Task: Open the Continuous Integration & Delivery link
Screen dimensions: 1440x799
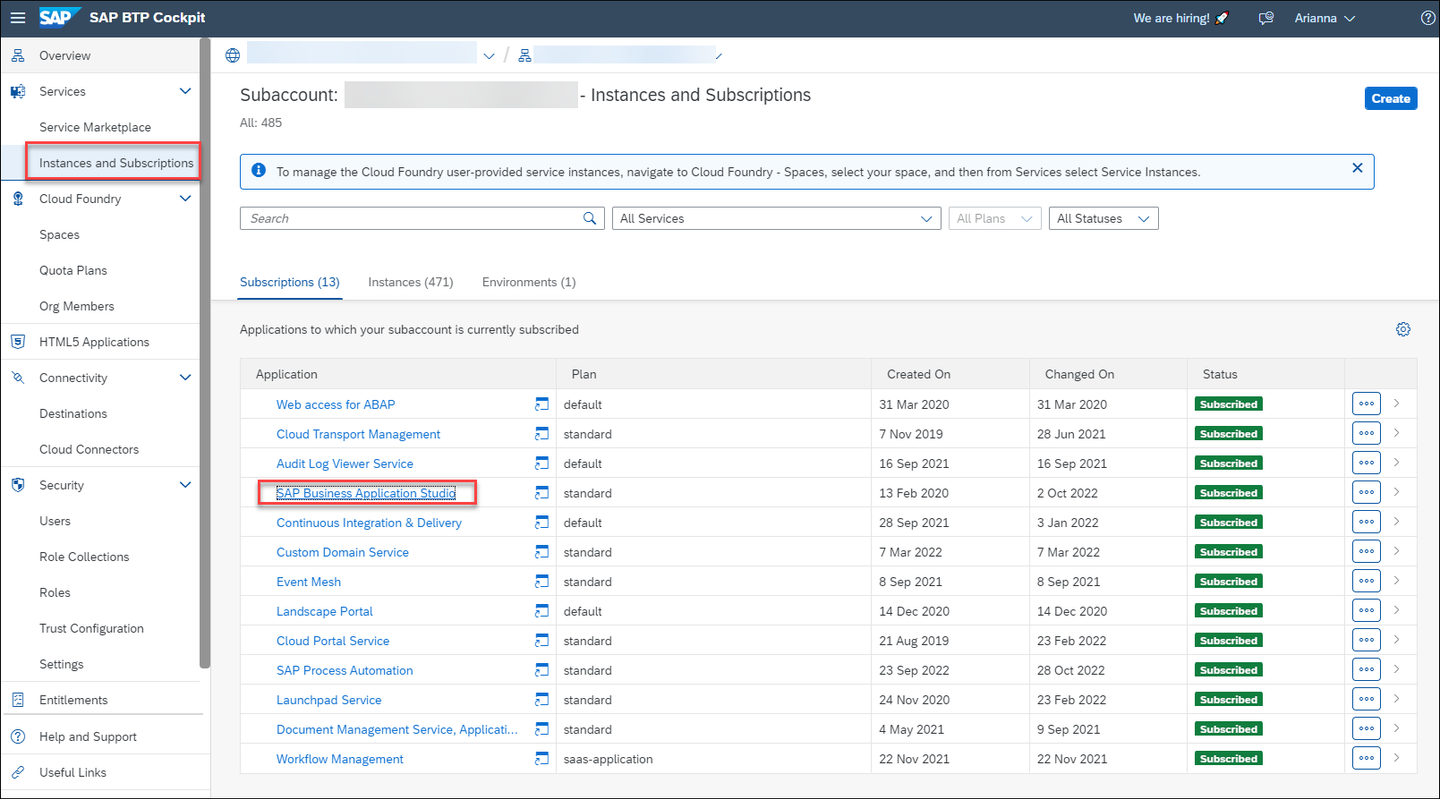Action: 369,522
